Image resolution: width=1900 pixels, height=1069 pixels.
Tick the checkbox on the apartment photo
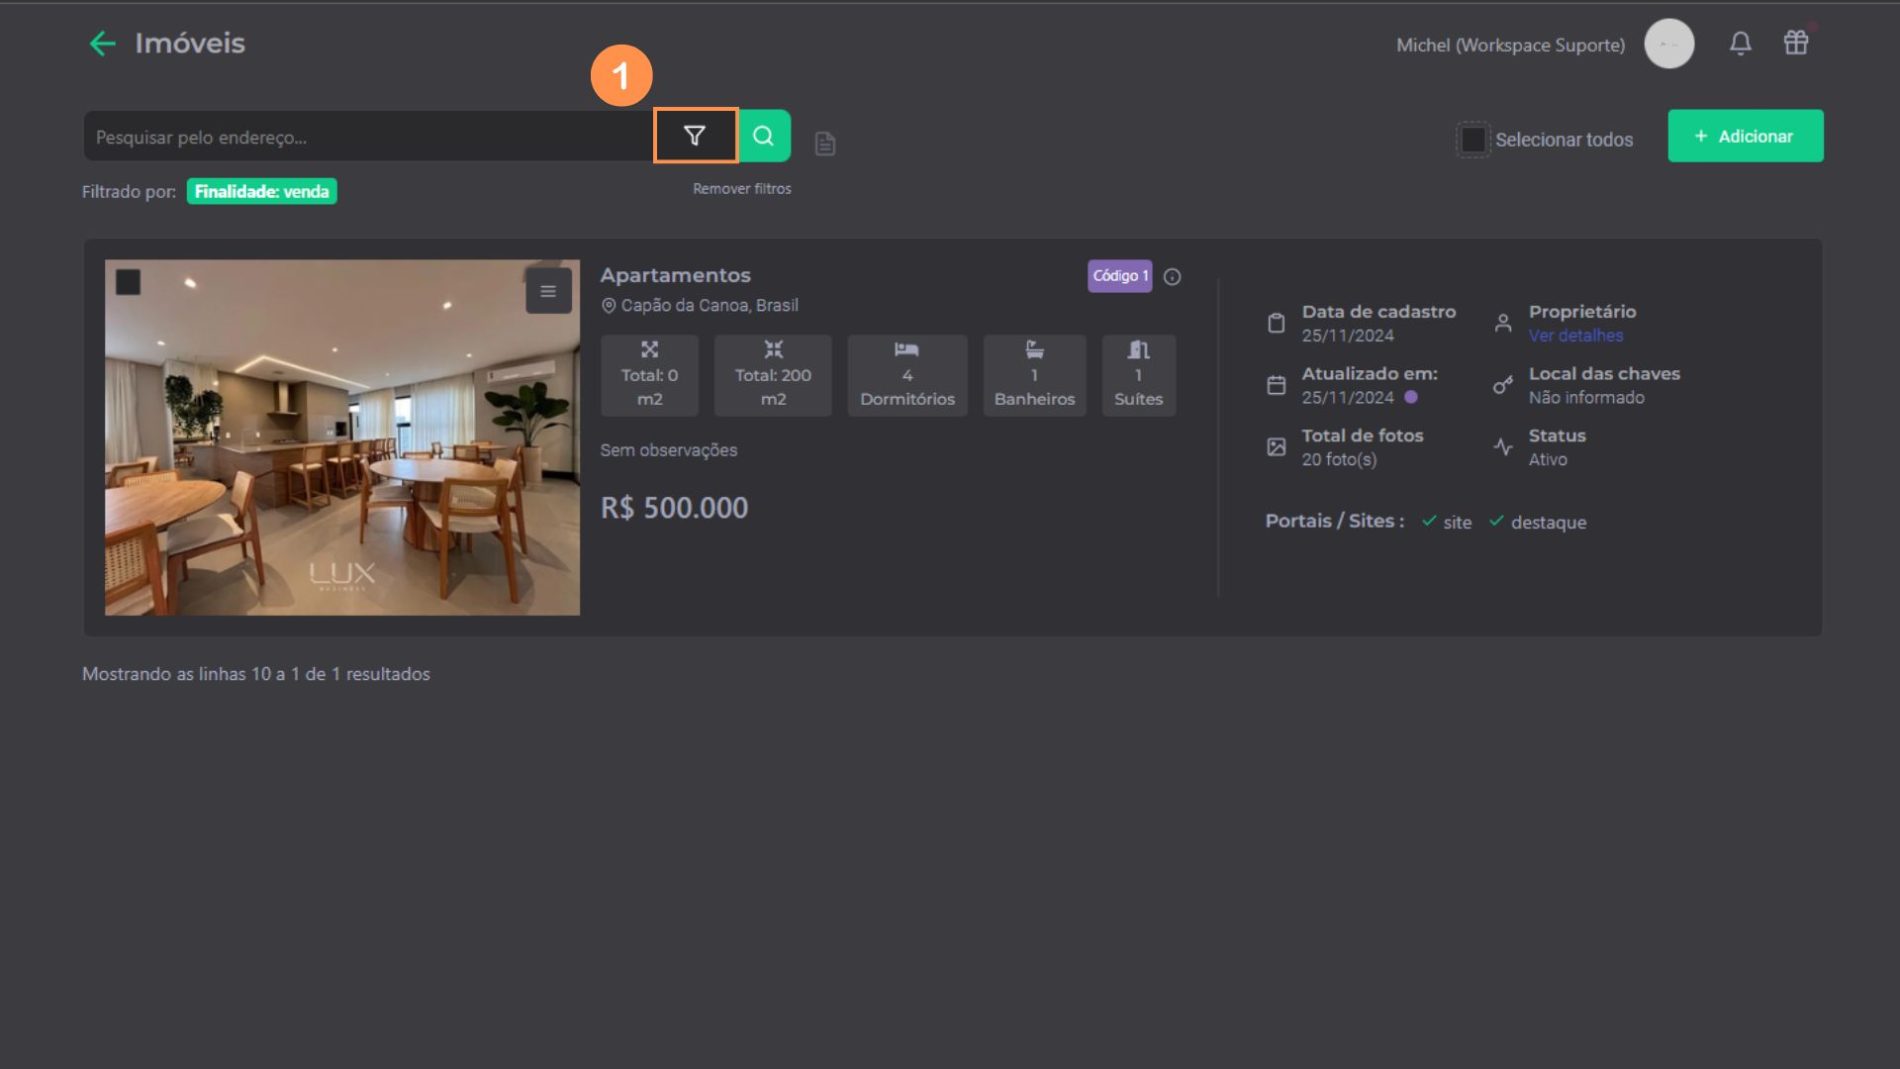click(128, 282)
